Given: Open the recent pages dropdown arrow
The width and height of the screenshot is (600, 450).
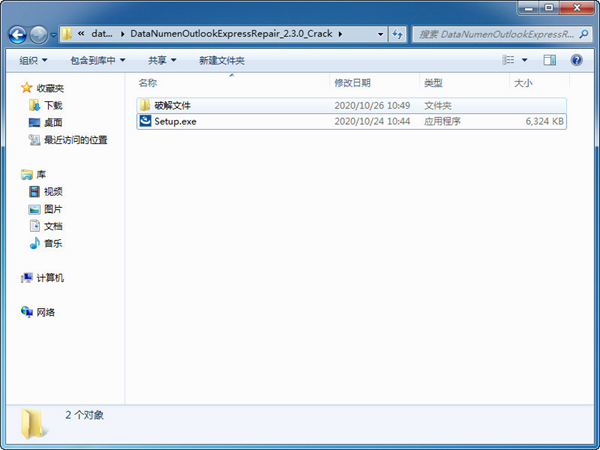Looking at the screenshot, I should pos(53,35).
